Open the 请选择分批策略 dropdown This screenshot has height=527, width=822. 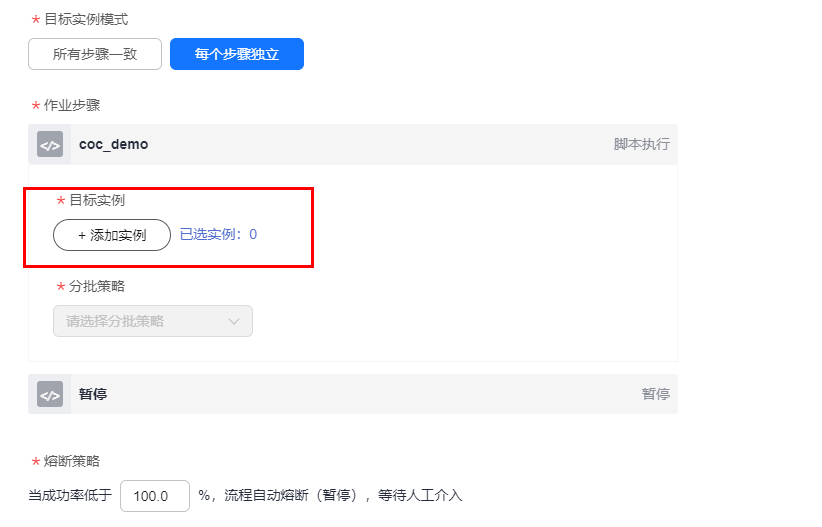[x=153, y=321]
